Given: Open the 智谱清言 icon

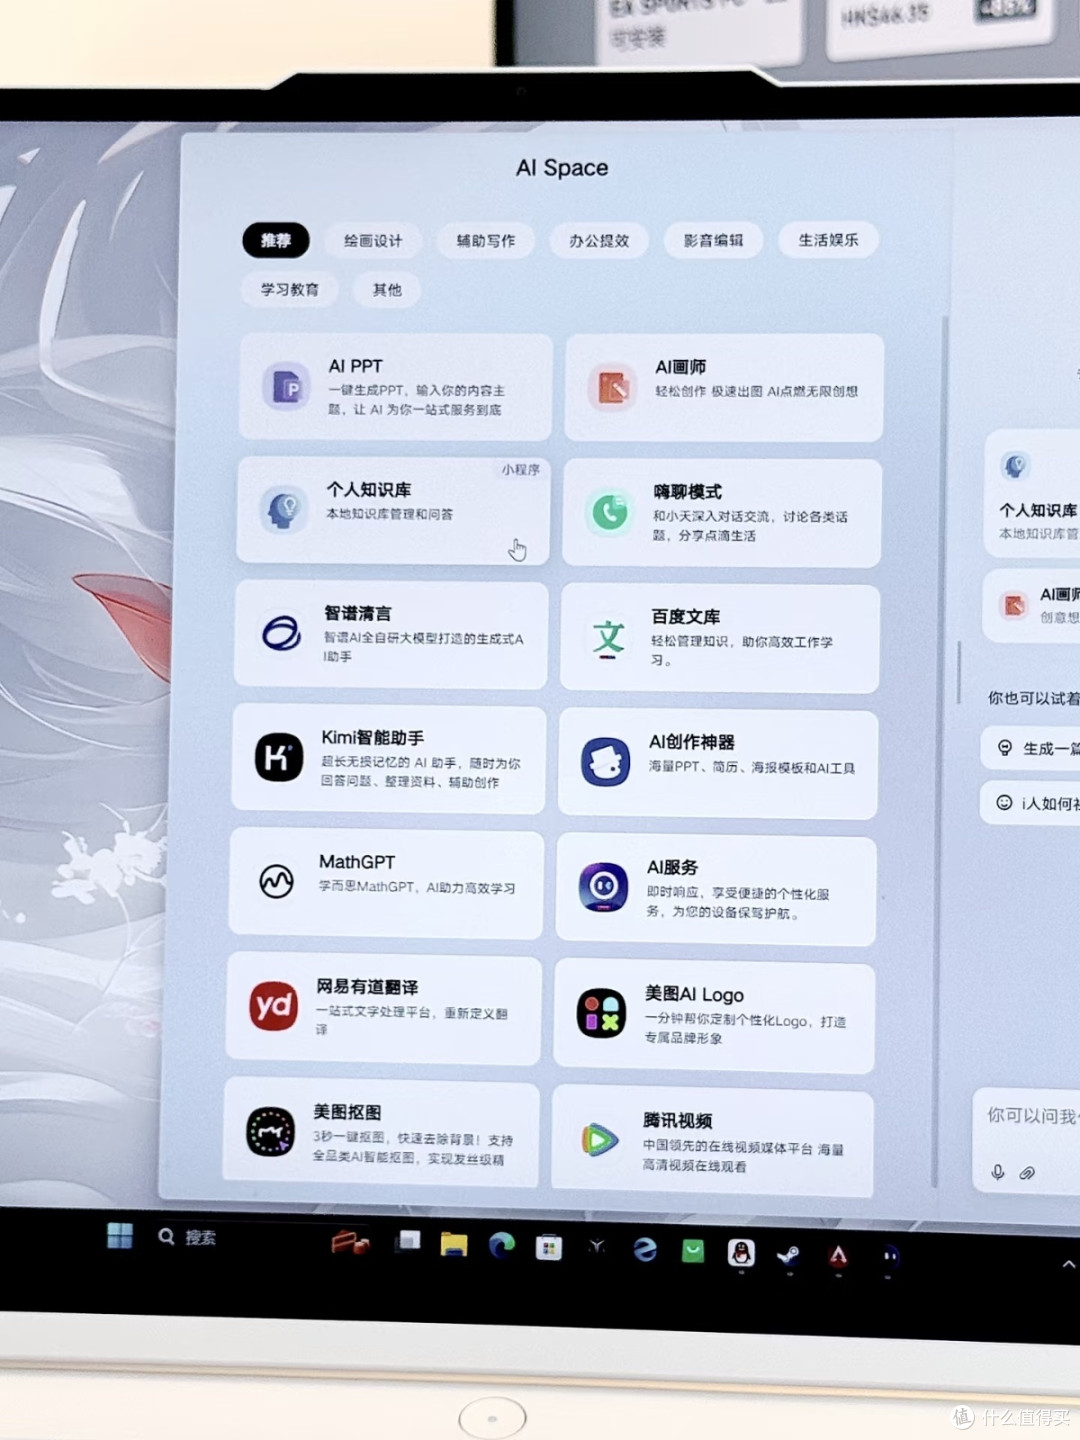Looking at the screenshot, I should click(x=281, y=633).
